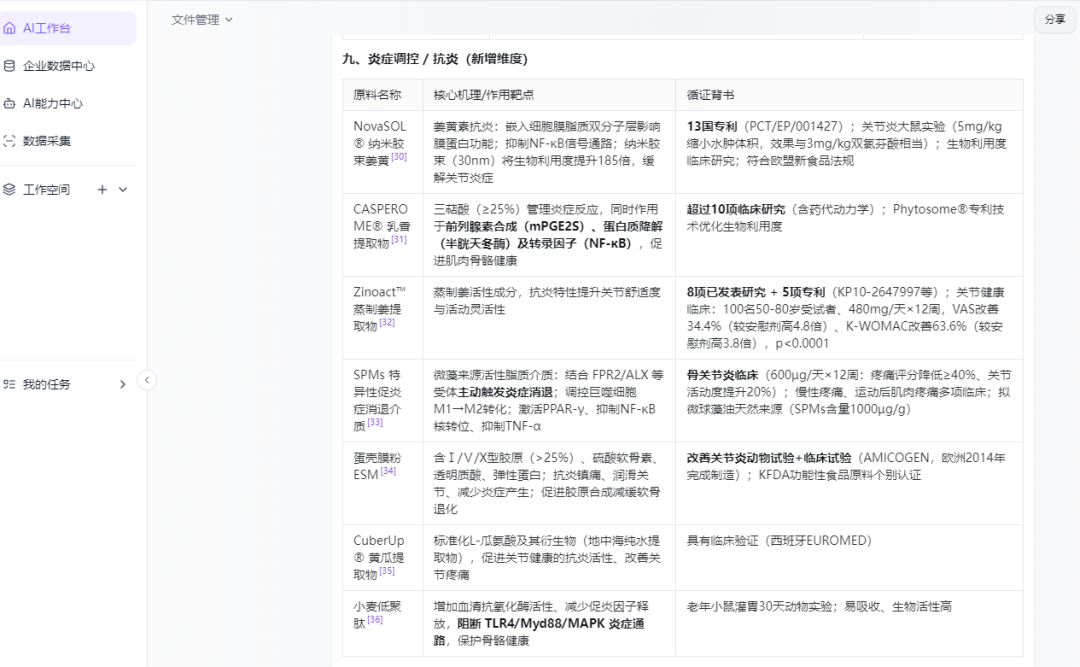Click 老年小鼠灌胃30天动物实验 cell

point(849,624)
